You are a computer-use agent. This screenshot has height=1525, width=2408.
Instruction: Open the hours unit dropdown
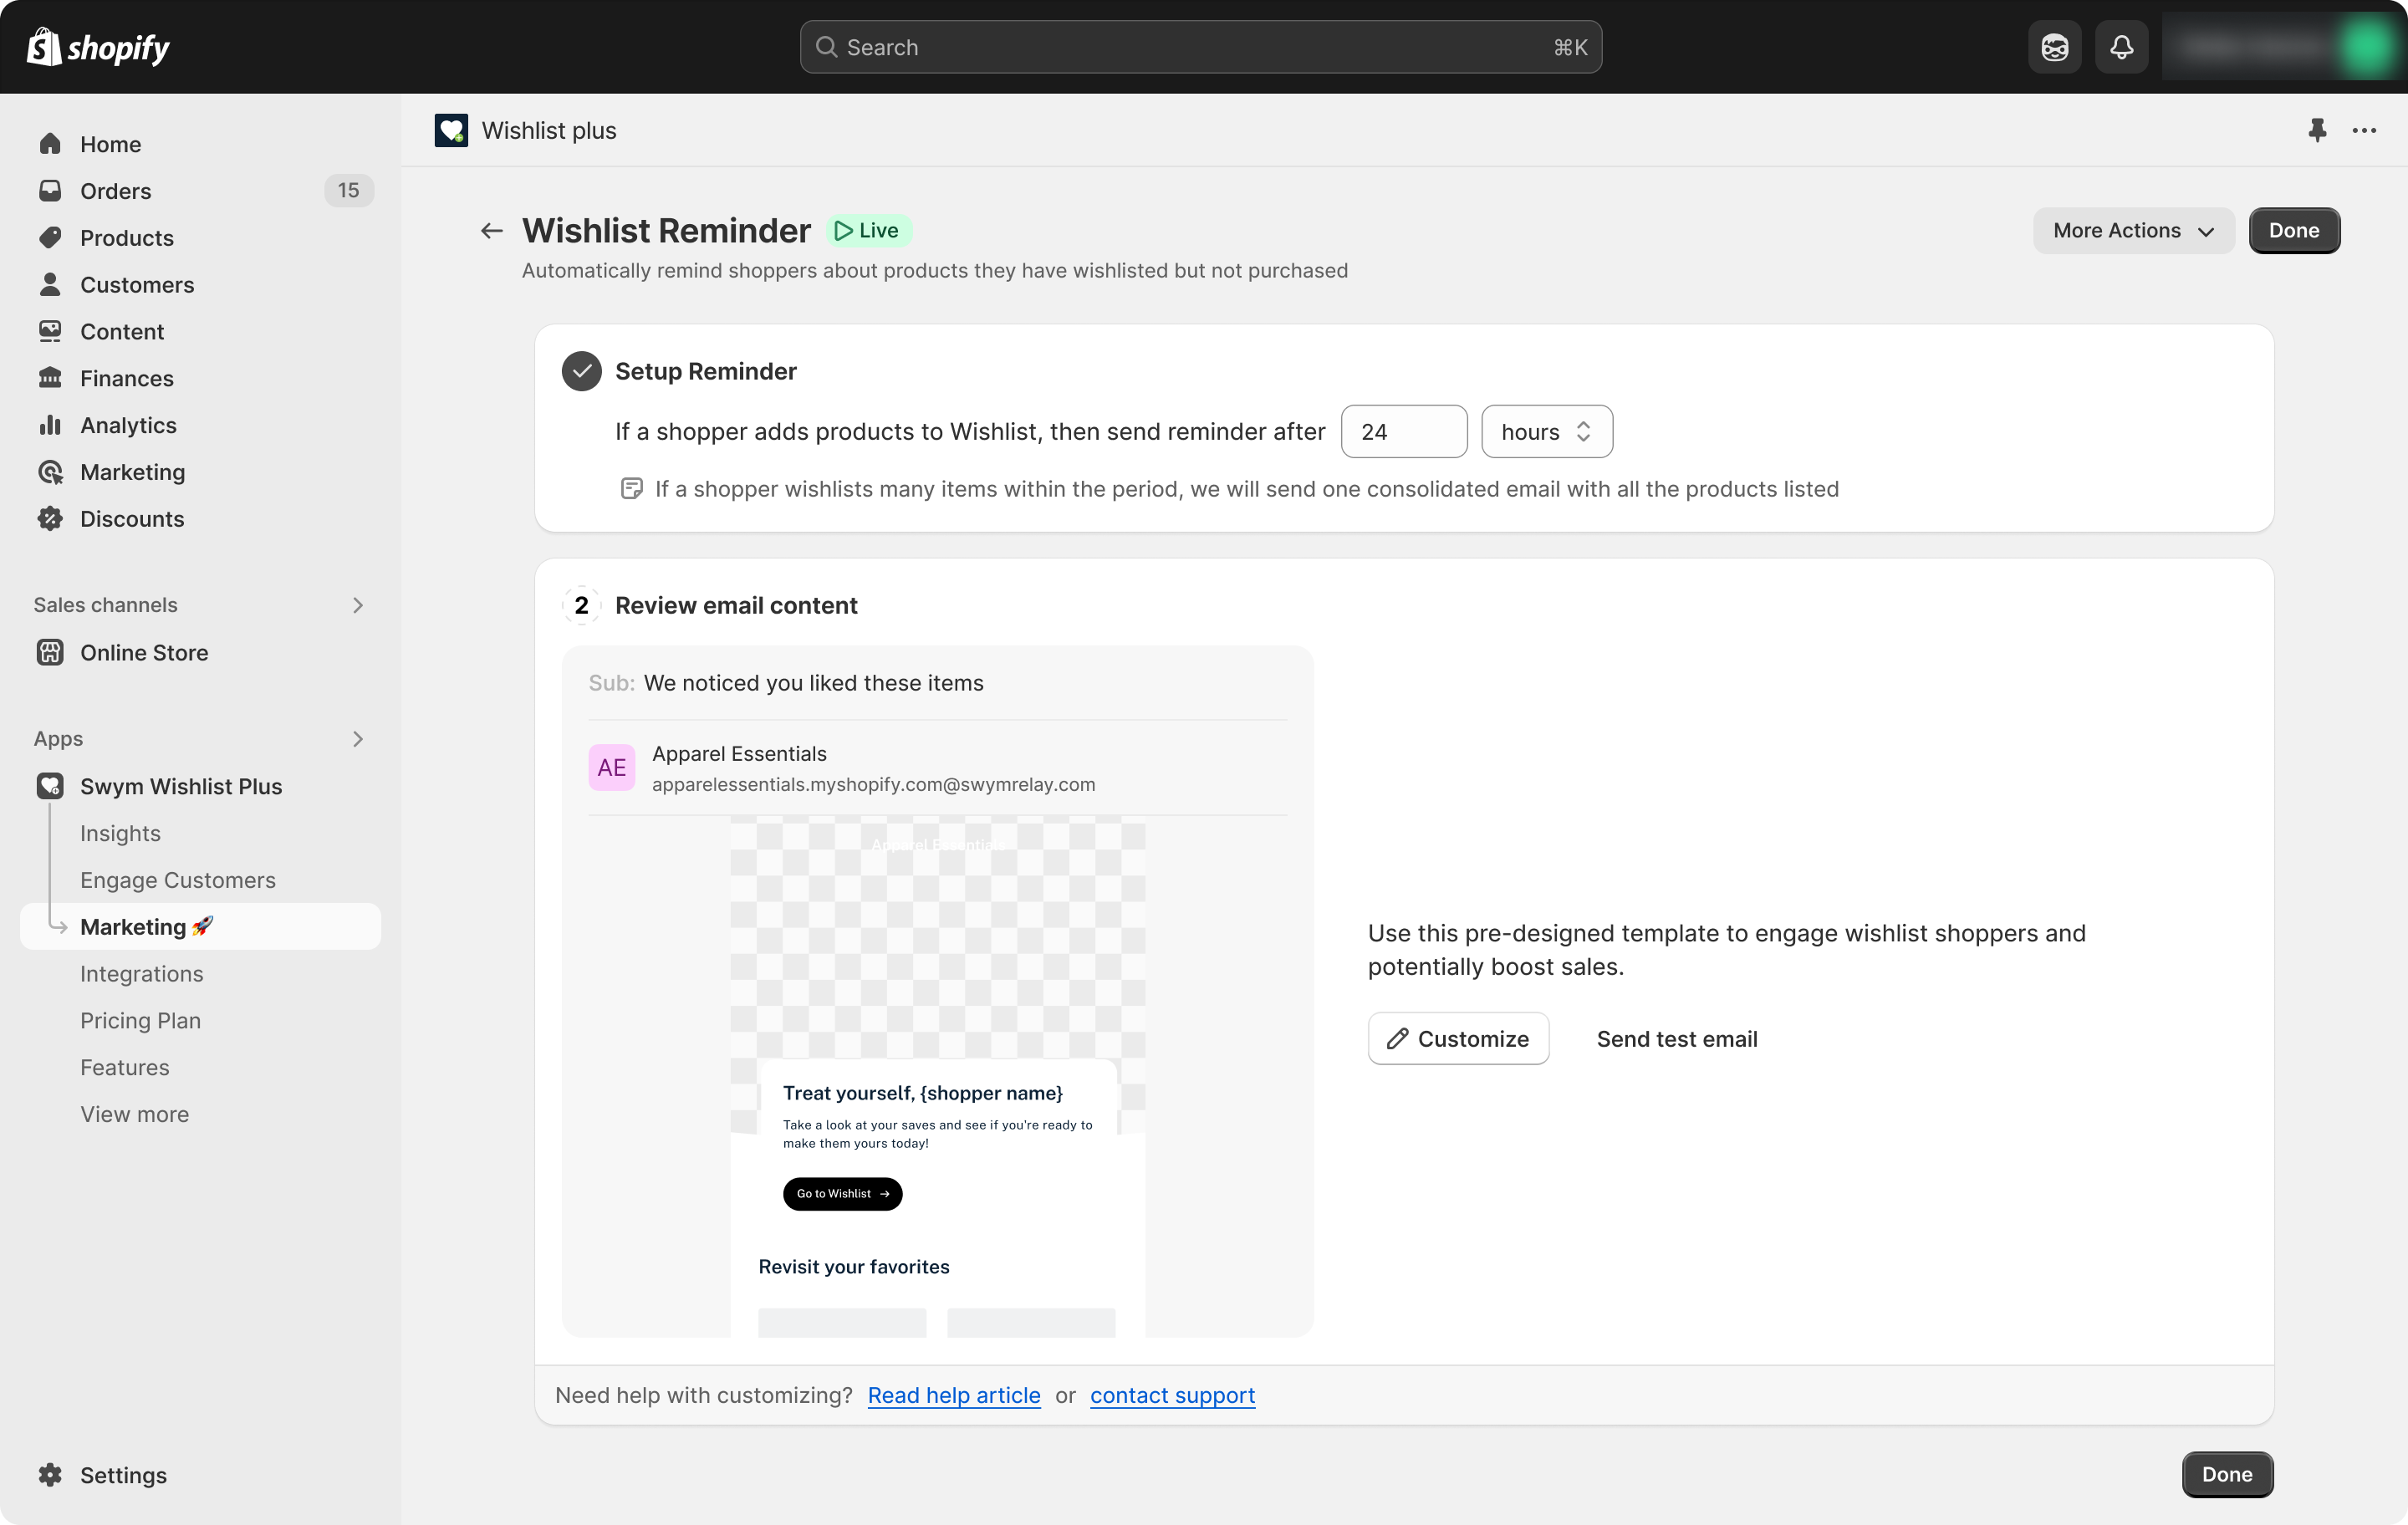coord(1546,432)
